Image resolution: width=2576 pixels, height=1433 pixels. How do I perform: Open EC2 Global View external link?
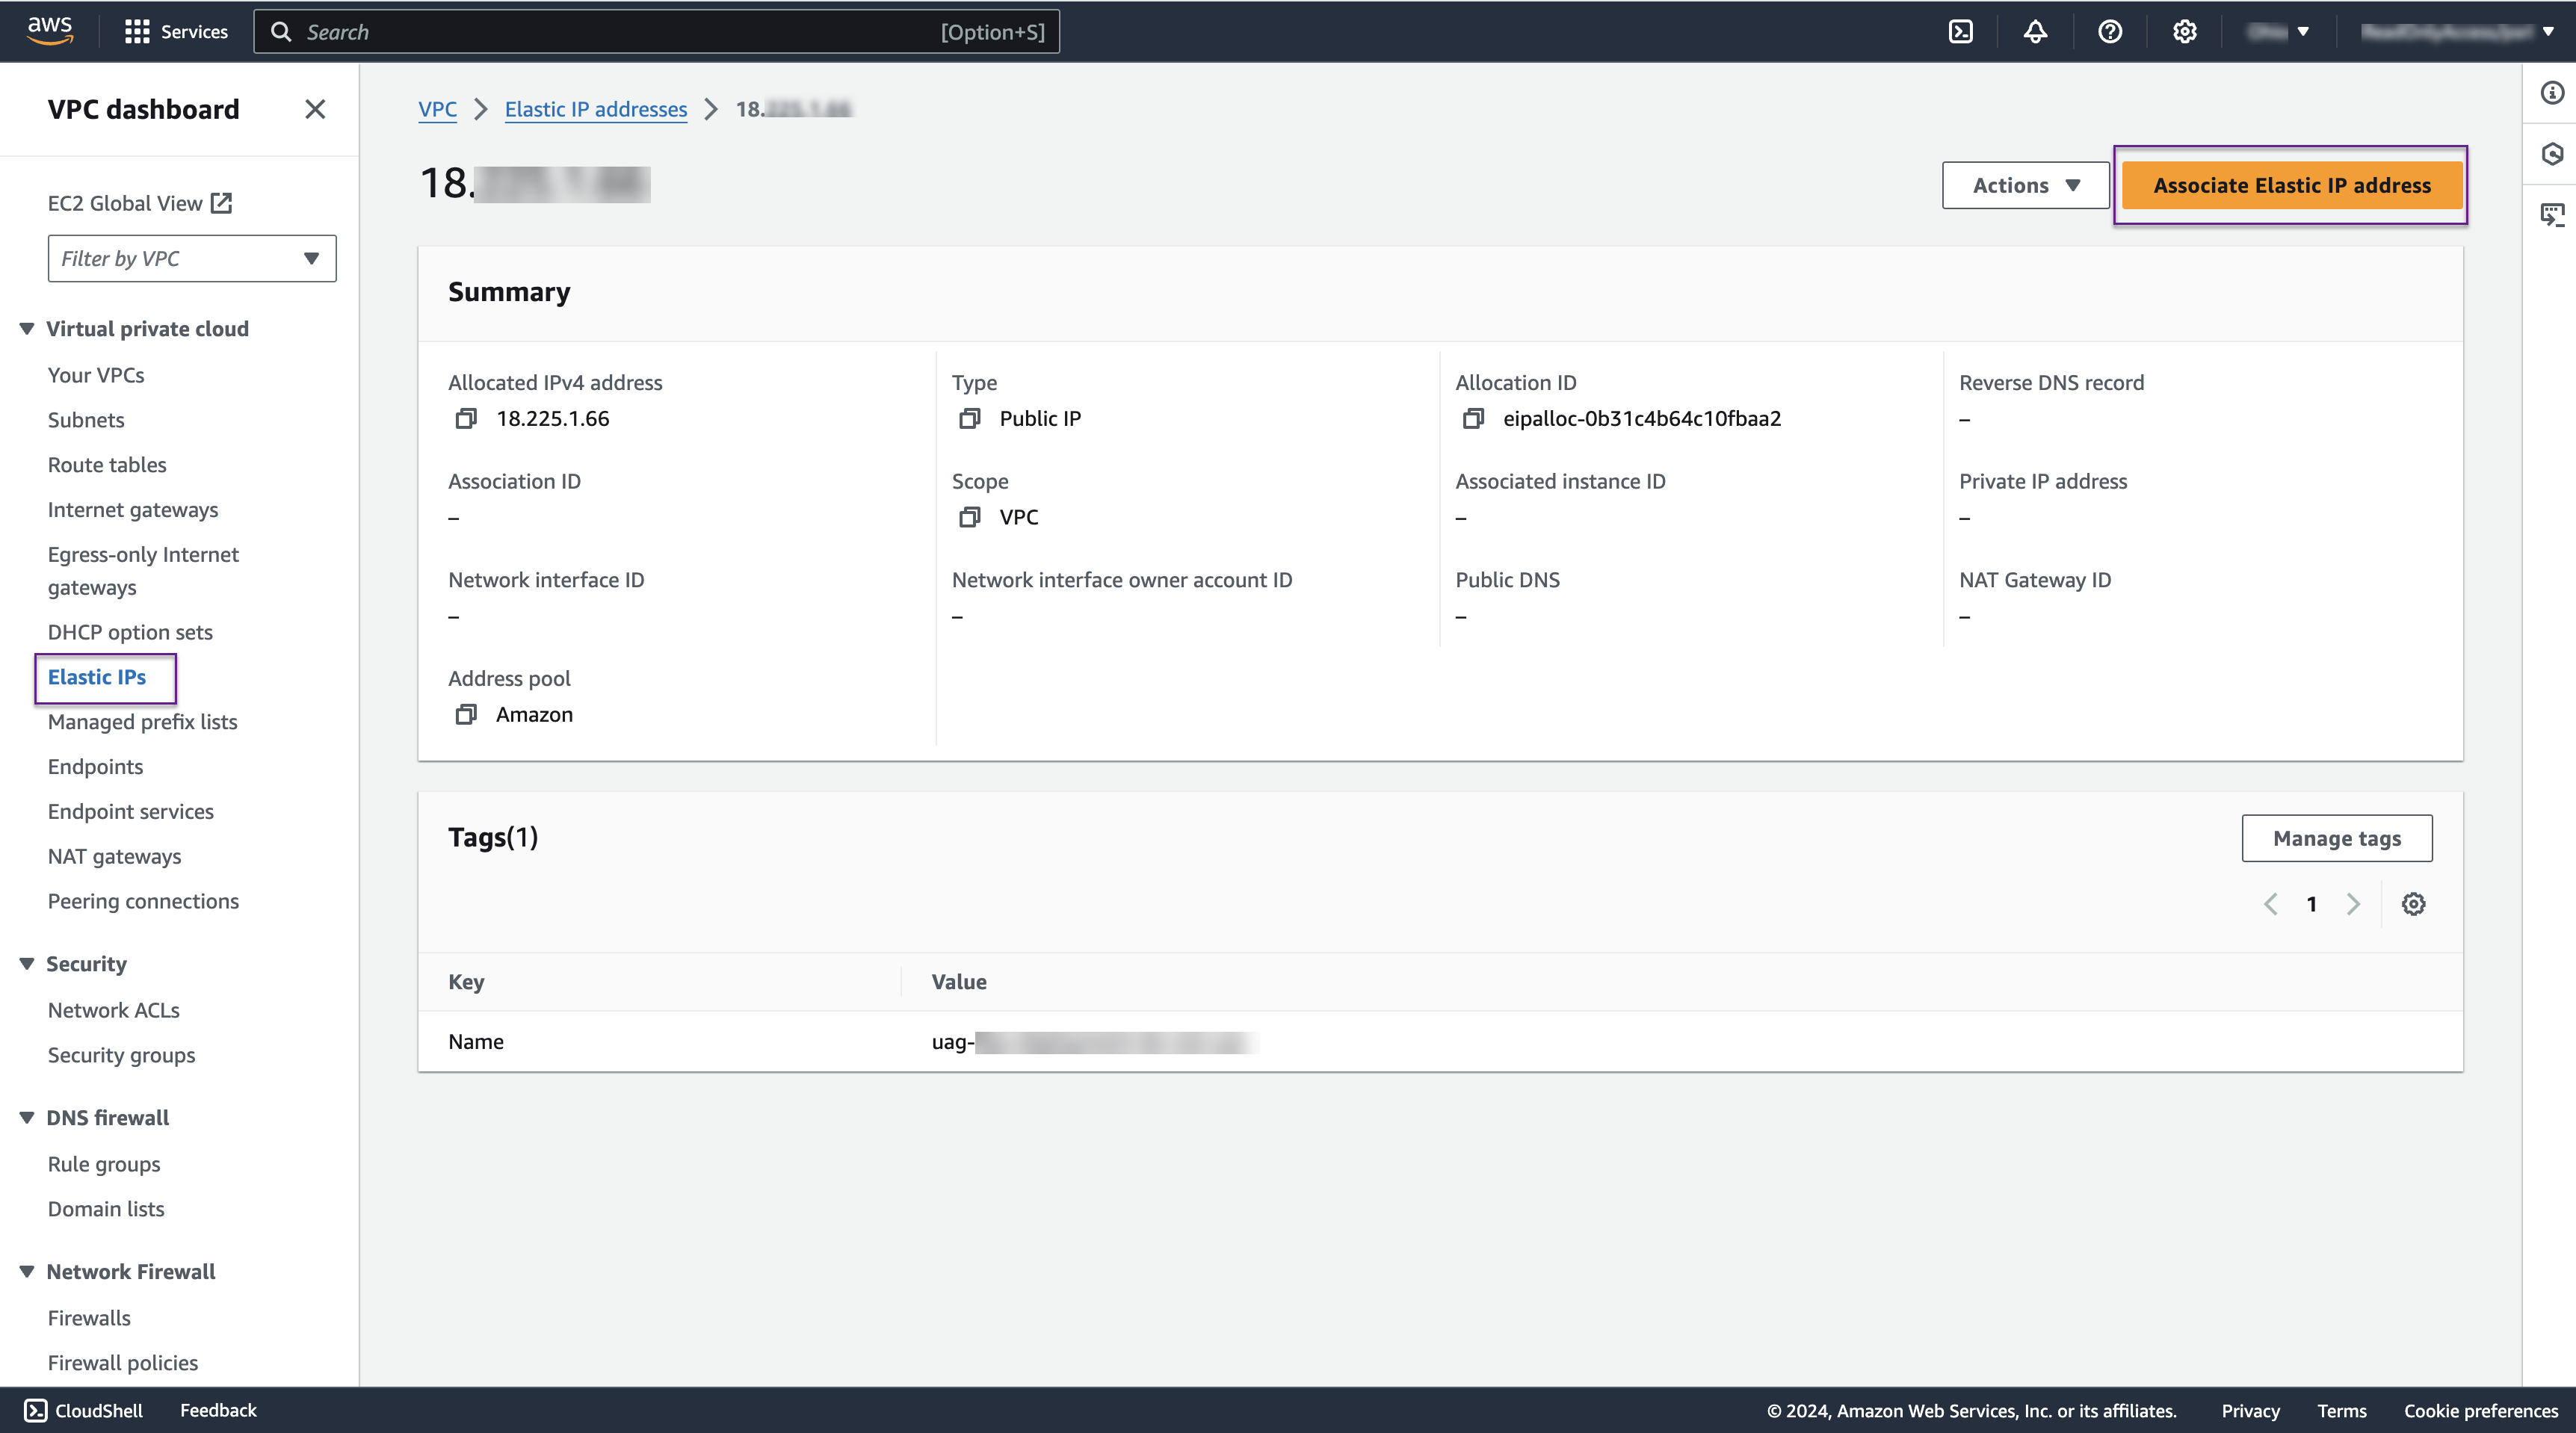(140, 203)
